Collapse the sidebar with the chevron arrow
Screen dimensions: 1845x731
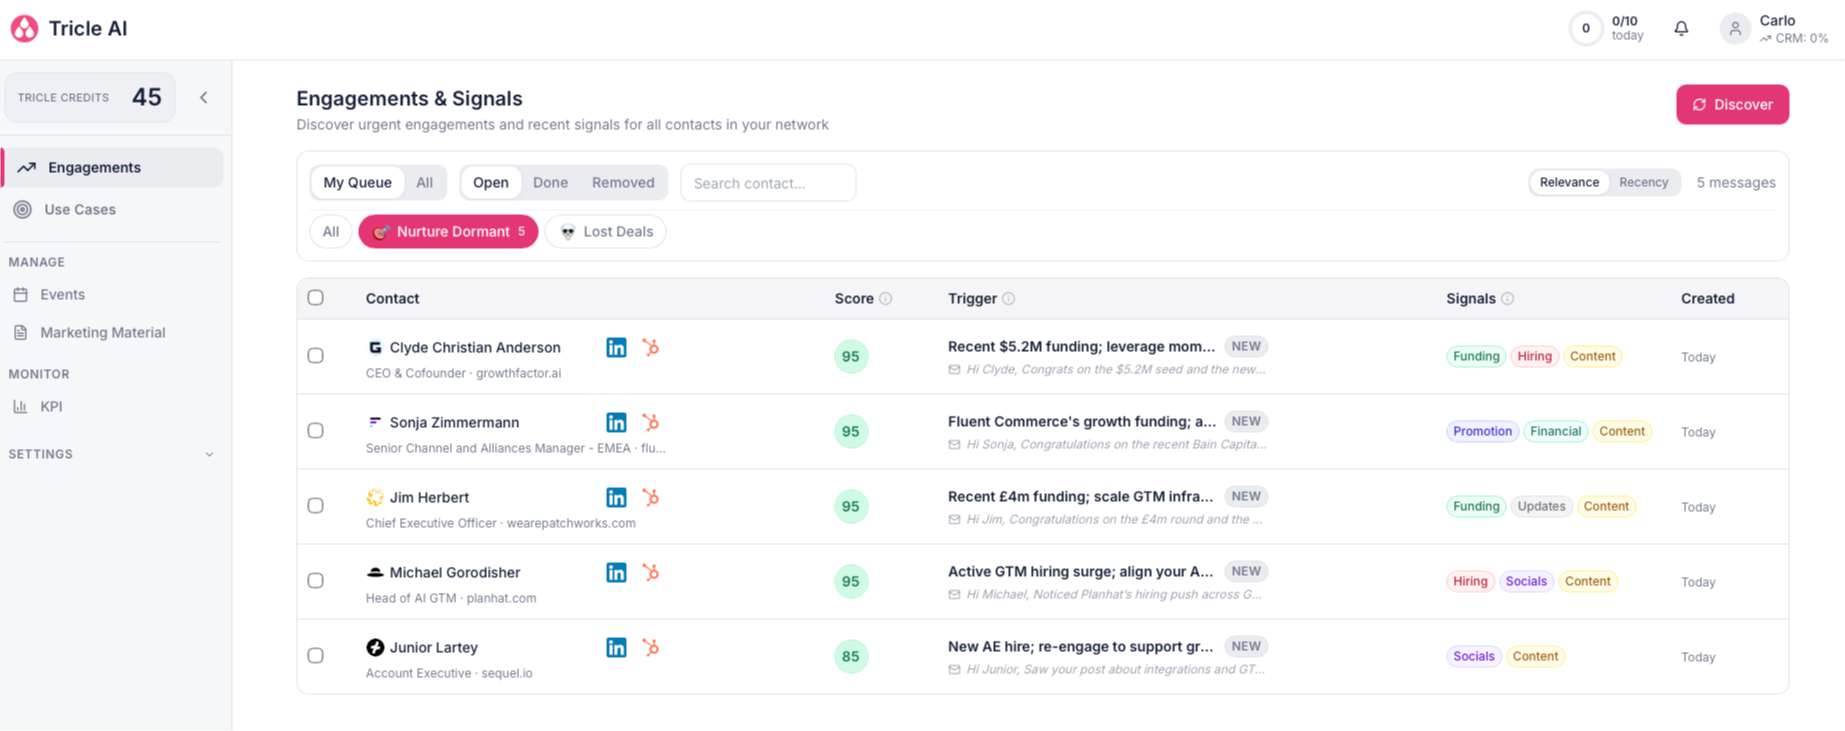click(x=204, y=98)
